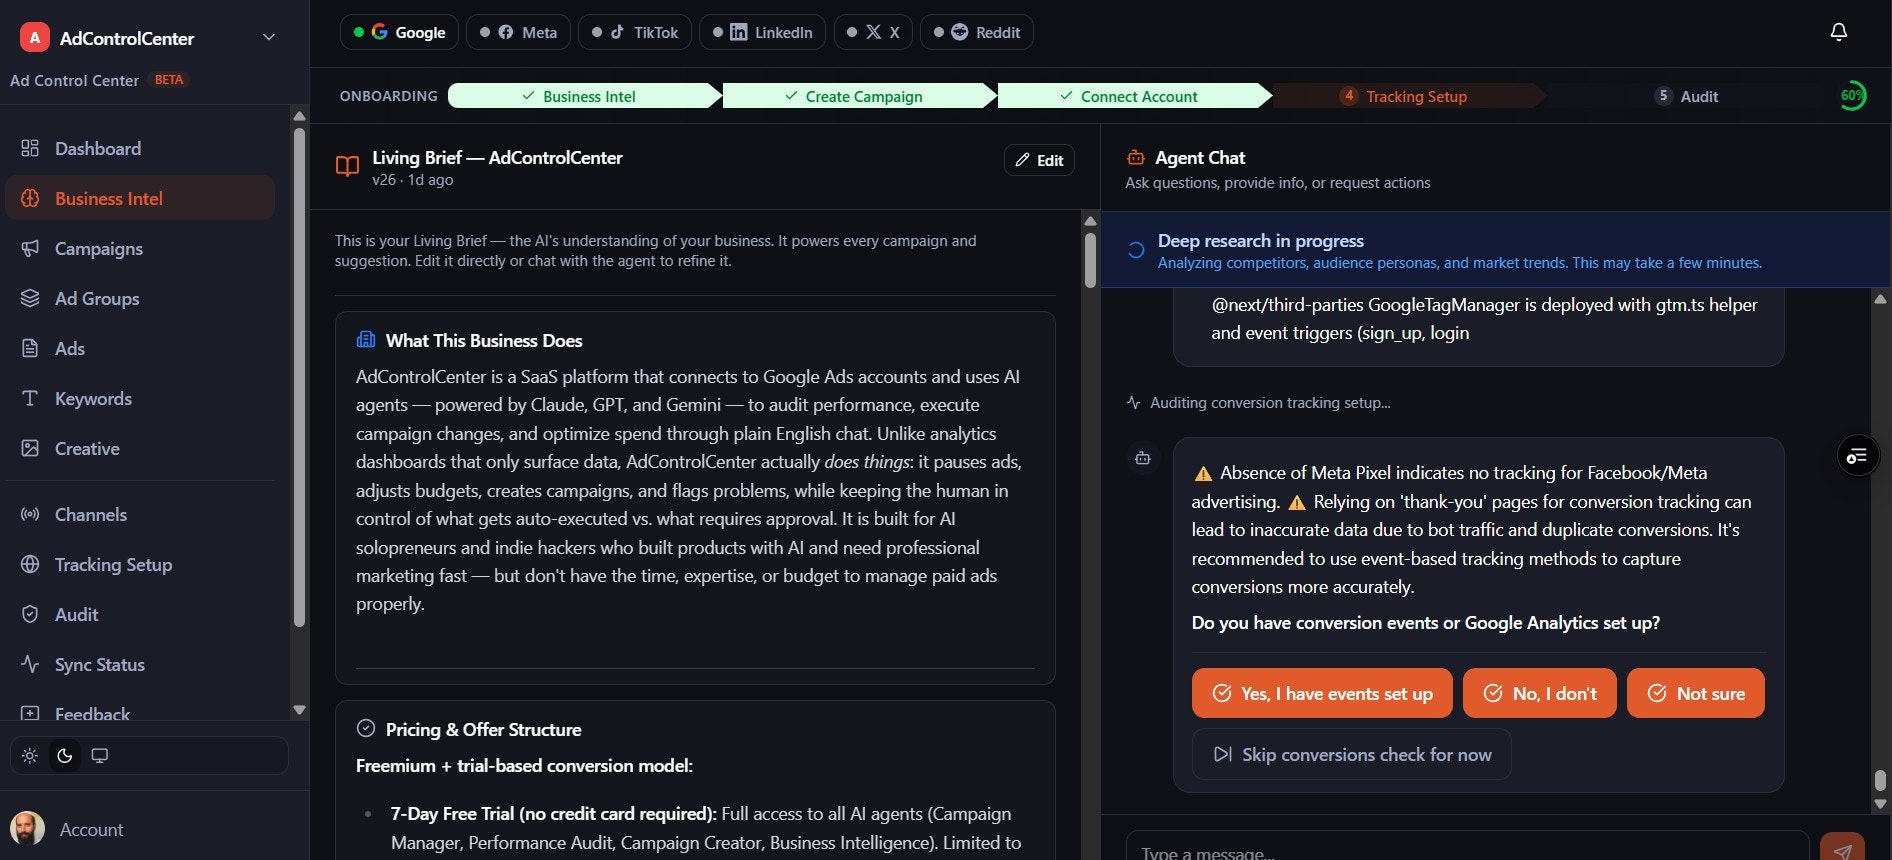Click the What This Business Does building icon
This screenshot has width=1892, height=860.
(x=366, y=340)
